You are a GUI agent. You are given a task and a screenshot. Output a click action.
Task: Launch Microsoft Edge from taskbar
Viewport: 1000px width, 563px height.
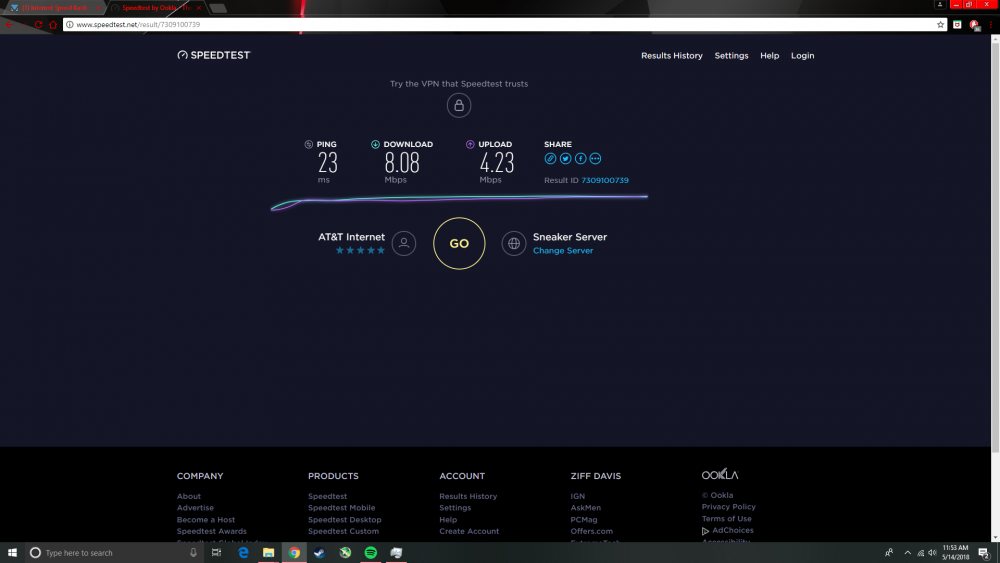243,553
